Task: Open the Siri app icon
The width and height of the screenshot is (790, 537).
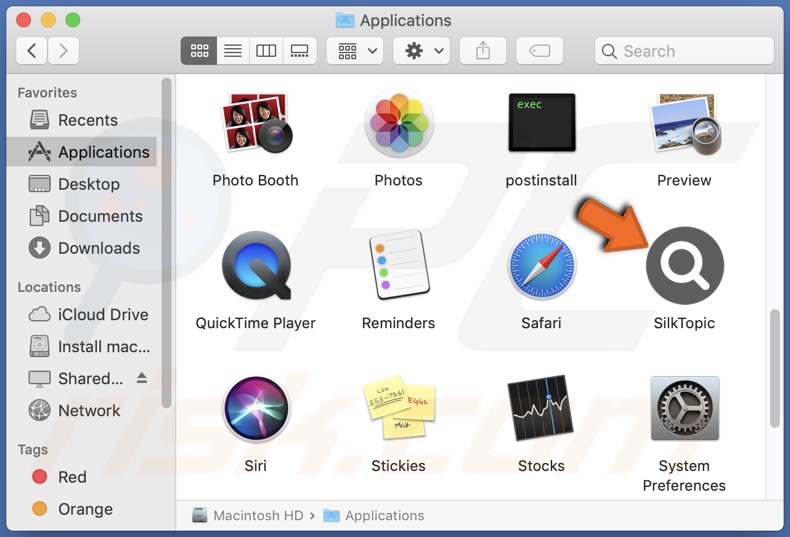Action: [256, 408]
